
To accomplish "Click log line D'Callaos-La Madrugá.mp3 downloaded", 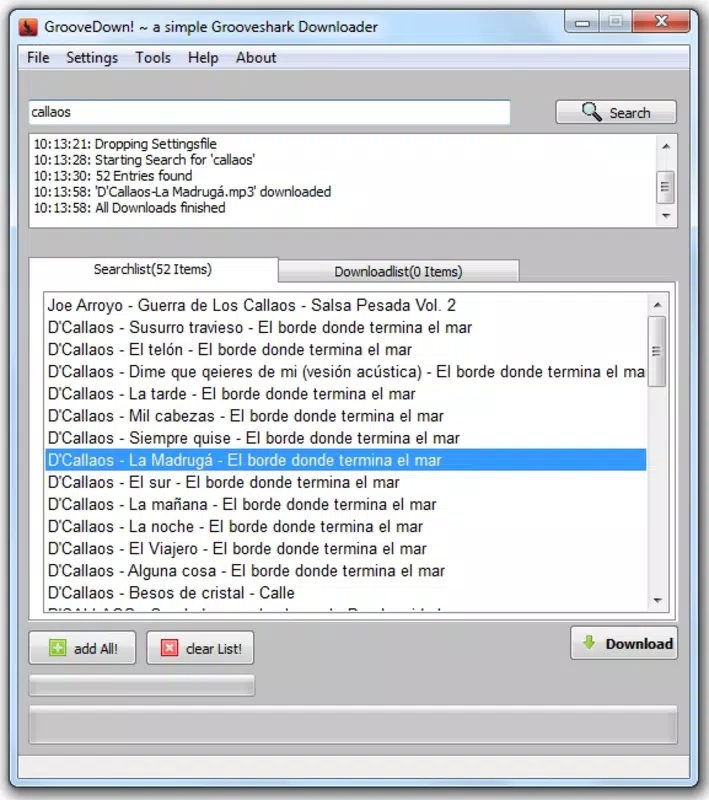I will point(183,191).
